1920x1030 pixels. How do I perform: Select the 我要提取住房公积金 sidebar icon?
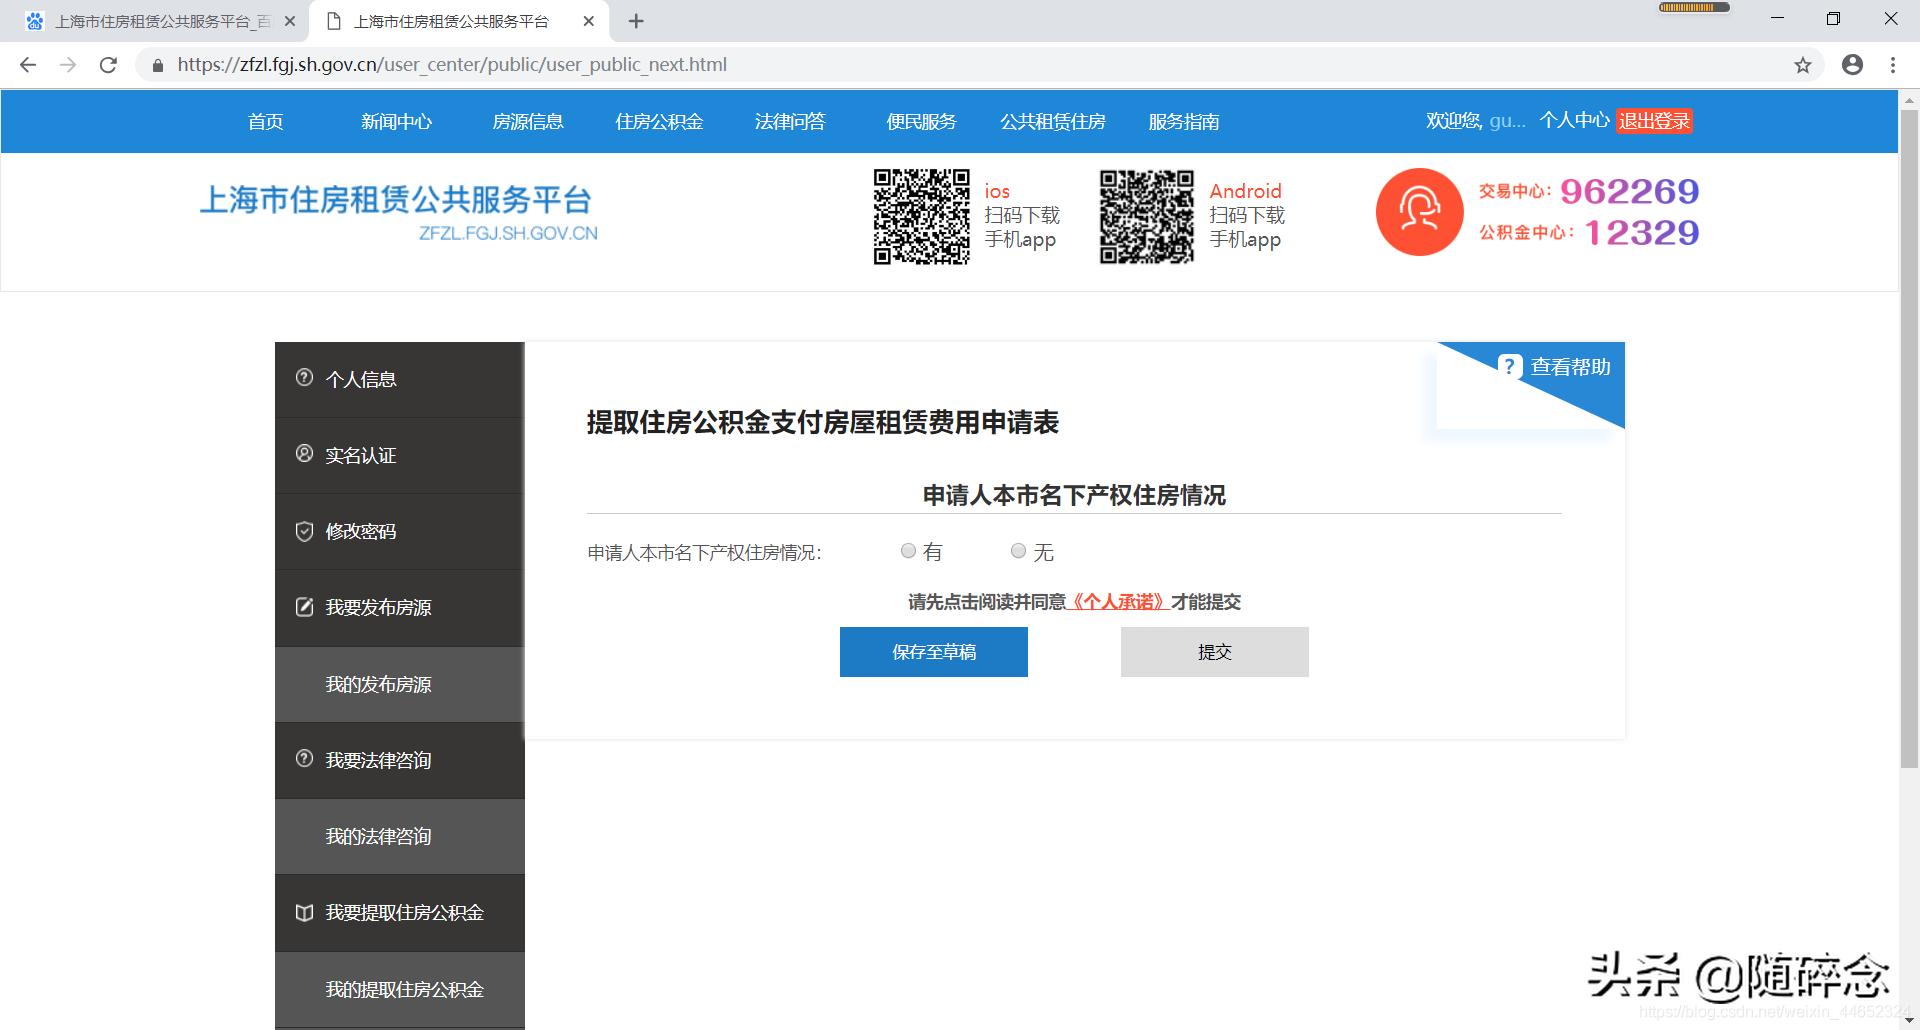[x=305, y=913]
